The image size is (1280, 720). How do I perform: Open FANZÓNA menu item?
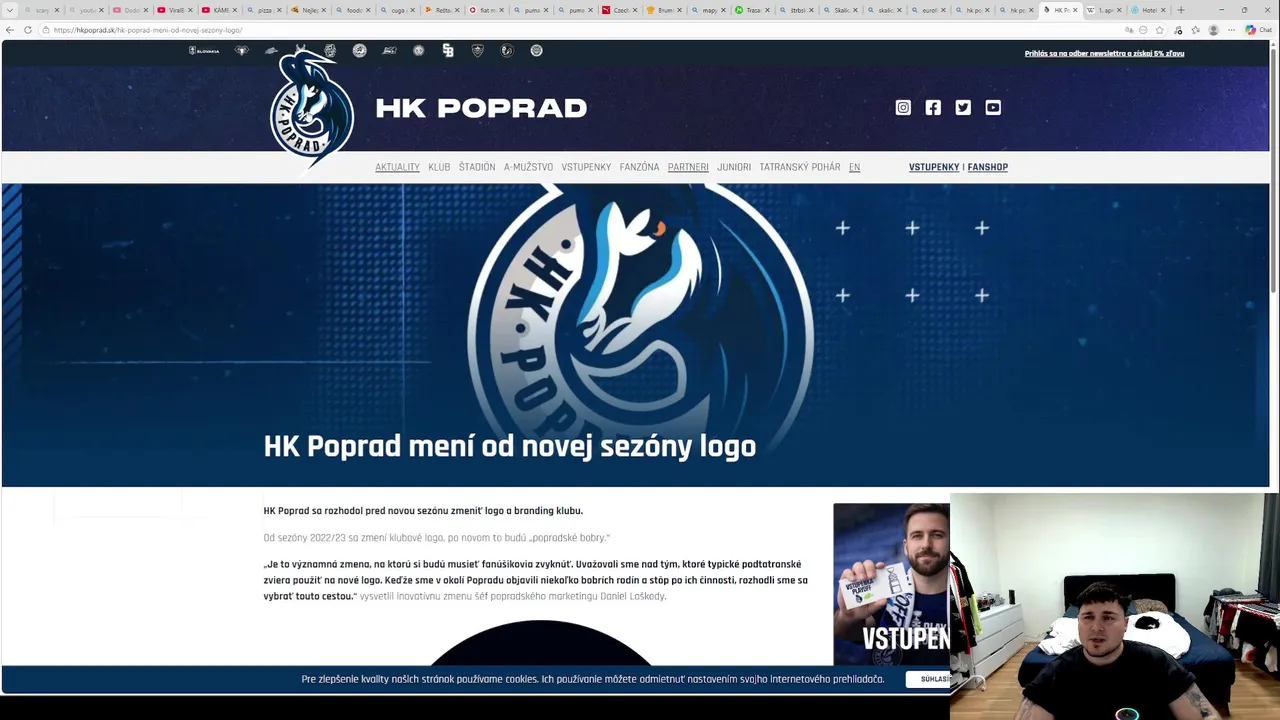click(x=639, y=167)
